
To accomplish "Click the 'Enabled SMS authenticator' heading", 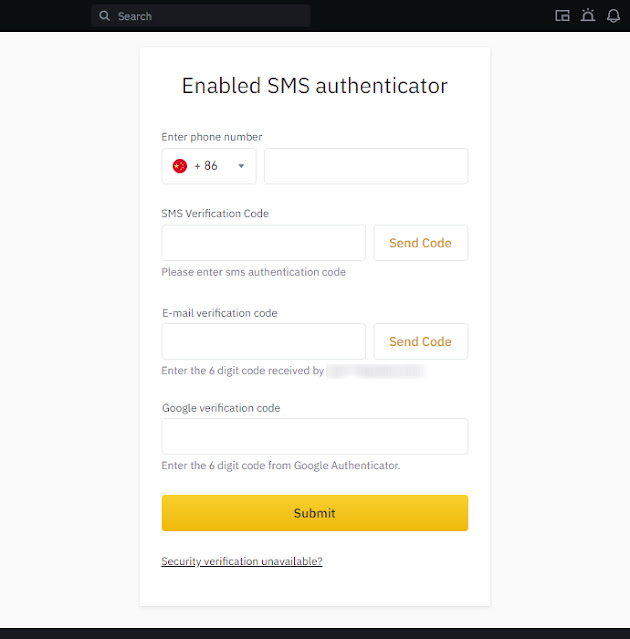I will pos(315,86).
